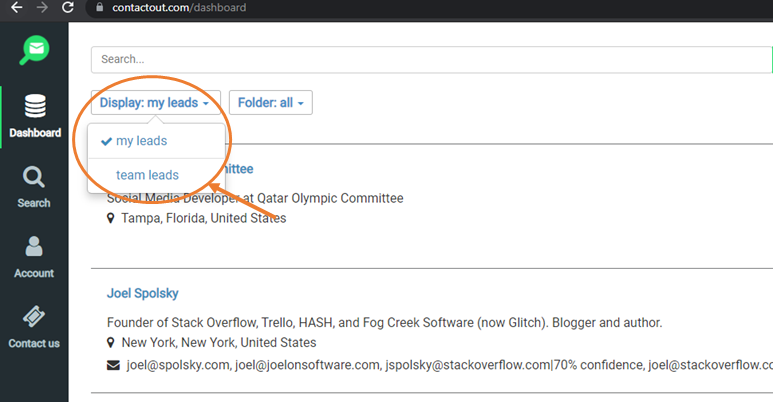Open the Display: my leads dropdown
773x402 pixels.
coord(156,103)
